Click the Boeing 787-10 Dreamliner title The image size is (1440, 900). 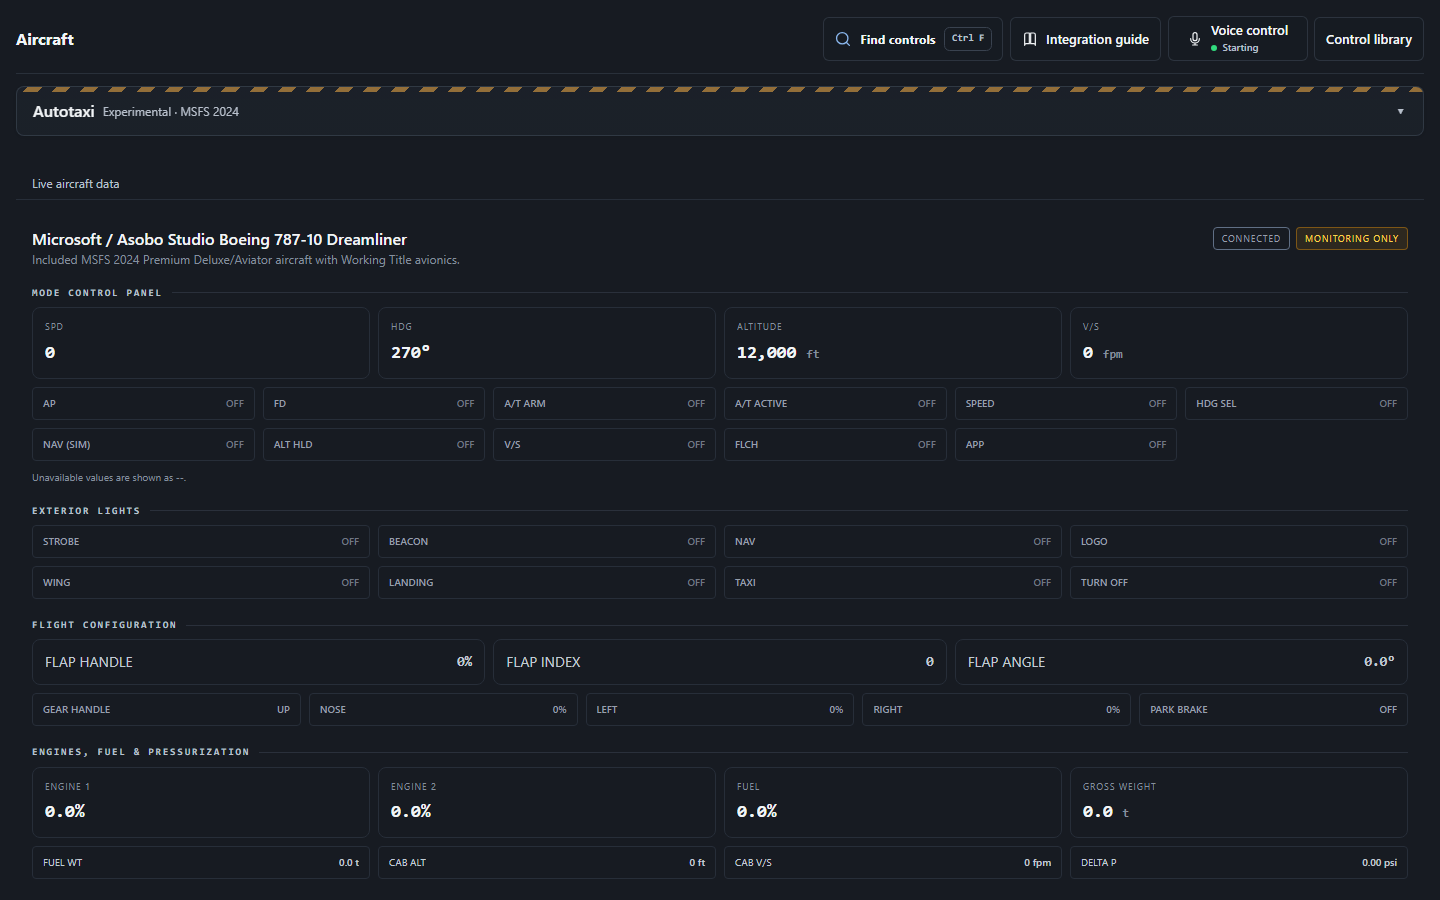[219, 240]
